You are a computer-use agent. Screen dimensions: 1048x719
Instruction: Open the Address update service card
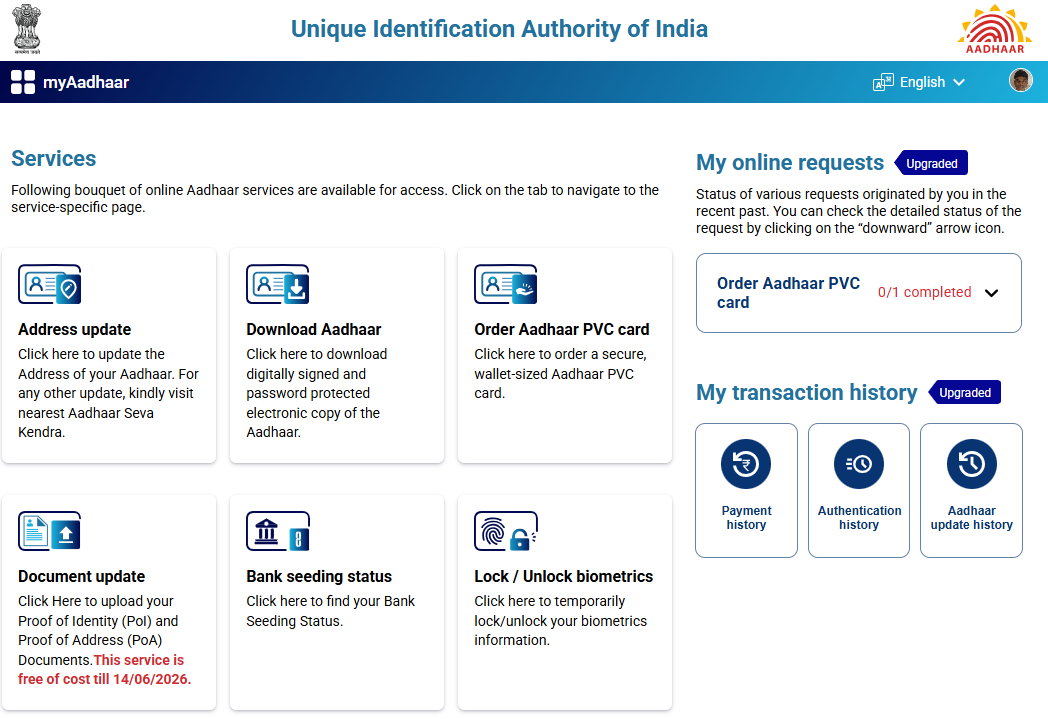(109, 355)
